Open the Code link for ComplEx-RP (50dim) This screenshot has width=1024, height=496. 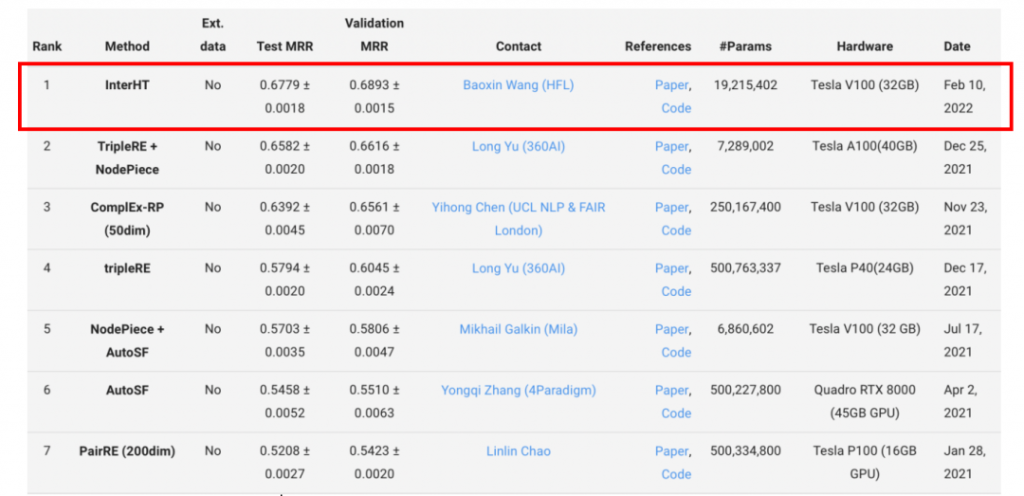676,230
